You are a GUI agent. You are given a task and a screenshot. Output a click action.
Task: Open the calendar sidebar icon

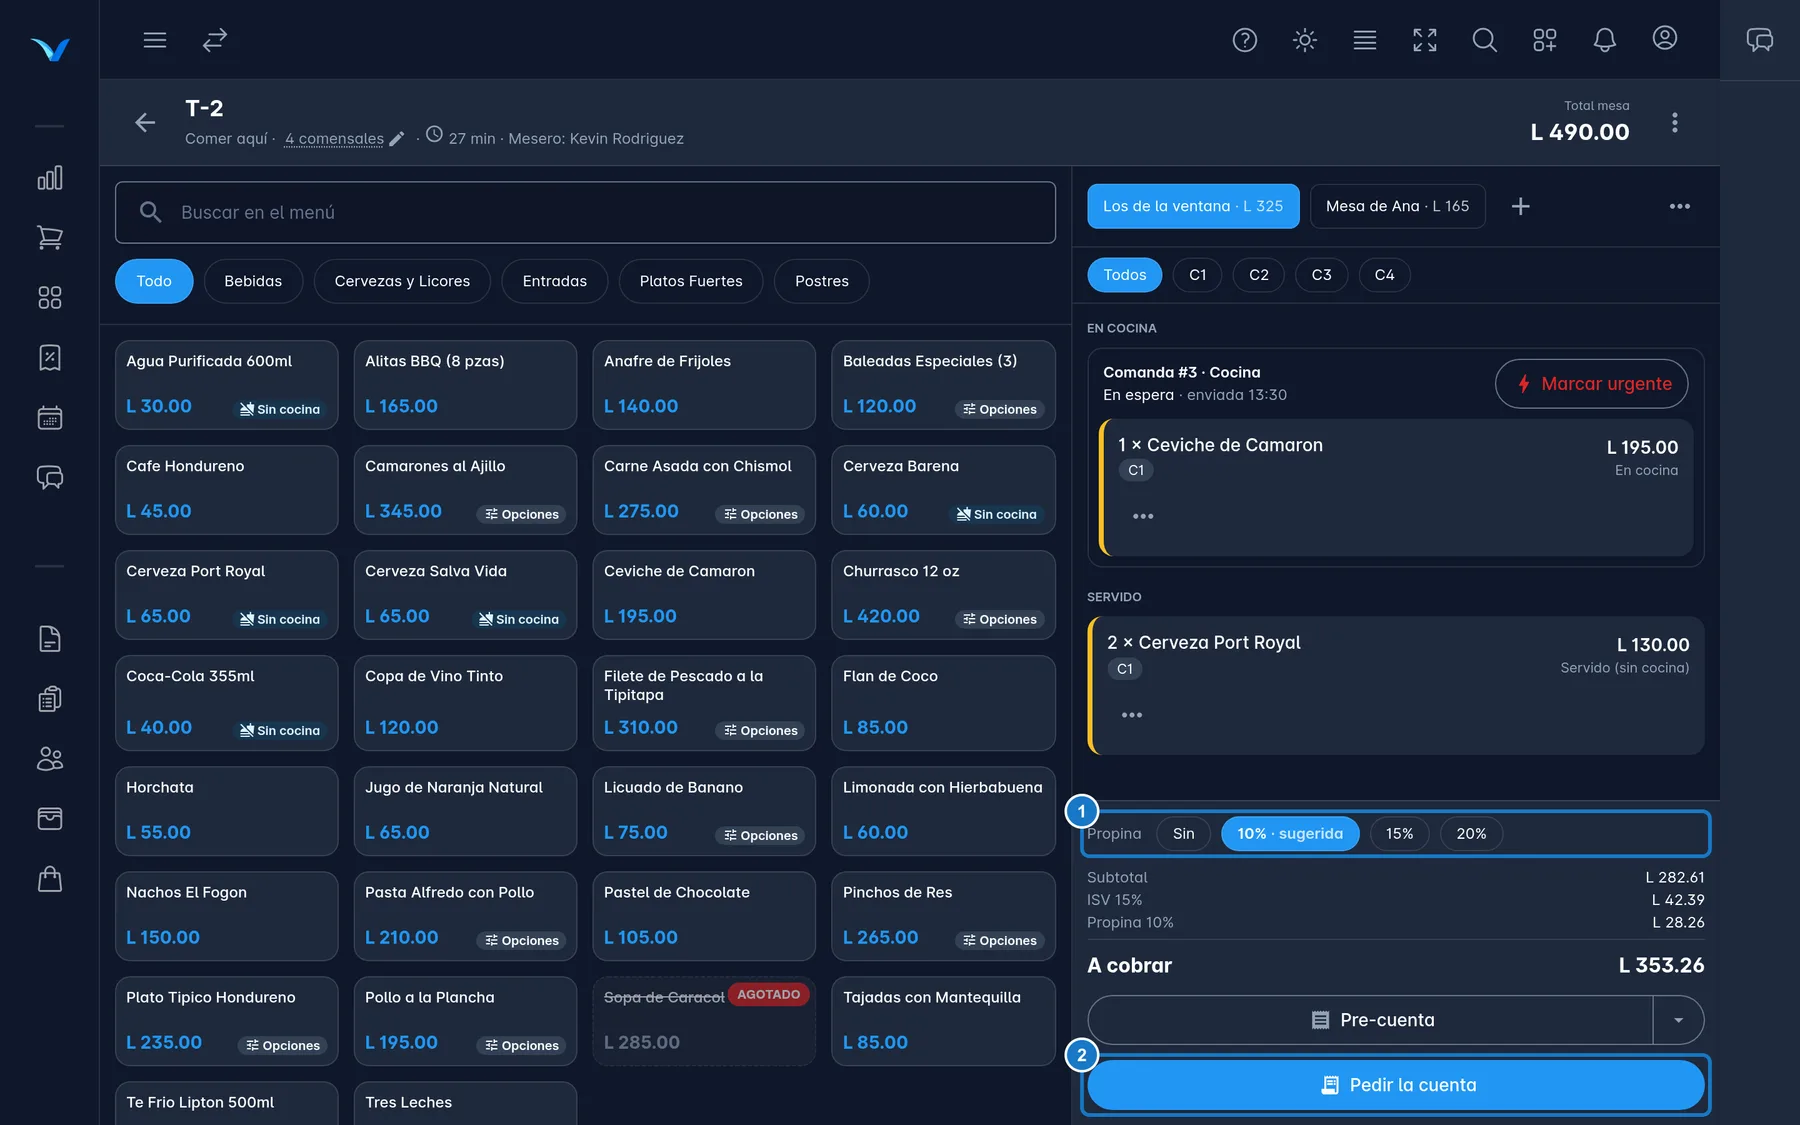click(50, 417)
